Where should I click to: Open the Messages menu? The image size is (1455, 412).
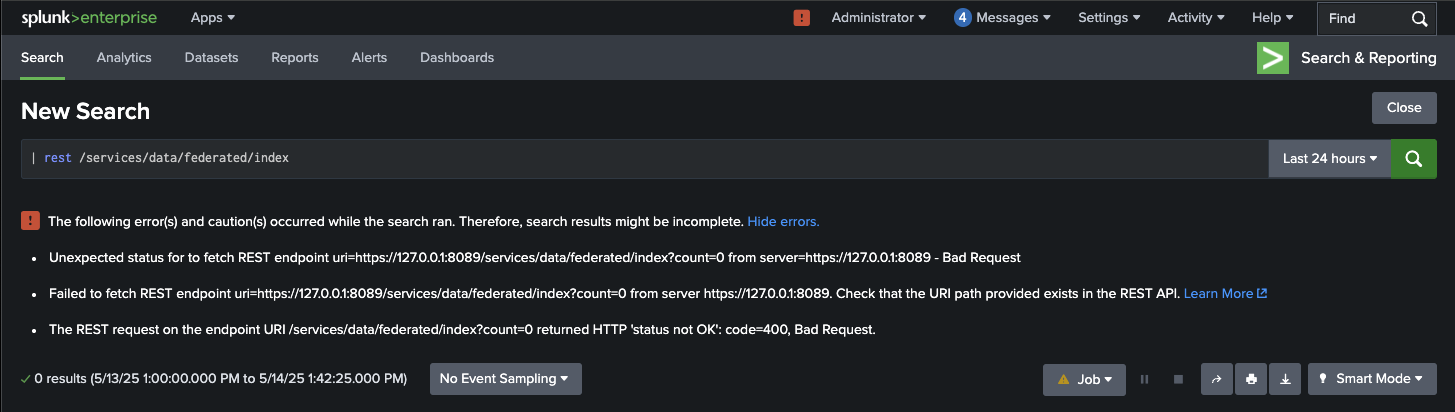point(1002,18)
